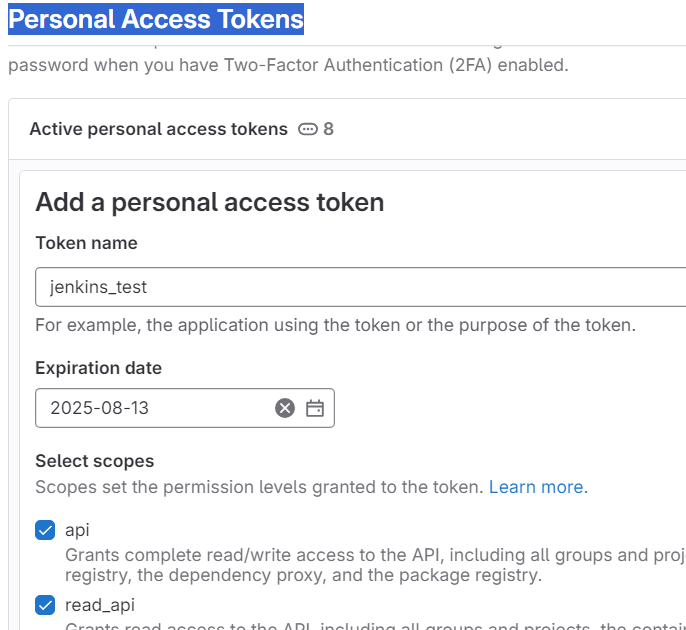Click the Two-Factor Authentication description text
Image resolution: width=686 pixels, height=630 pixels.
[x=288, y=65]
